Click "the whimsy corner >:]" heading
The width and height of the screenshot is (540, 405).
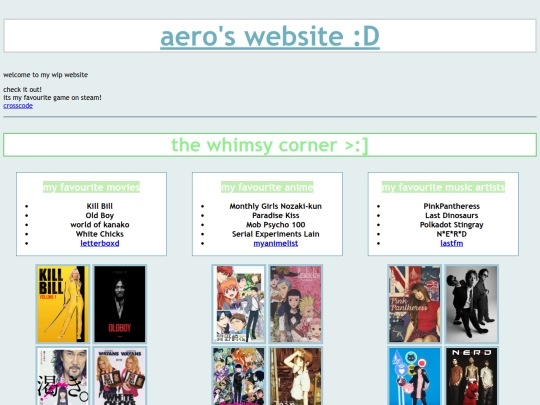[x=270, y=145]
